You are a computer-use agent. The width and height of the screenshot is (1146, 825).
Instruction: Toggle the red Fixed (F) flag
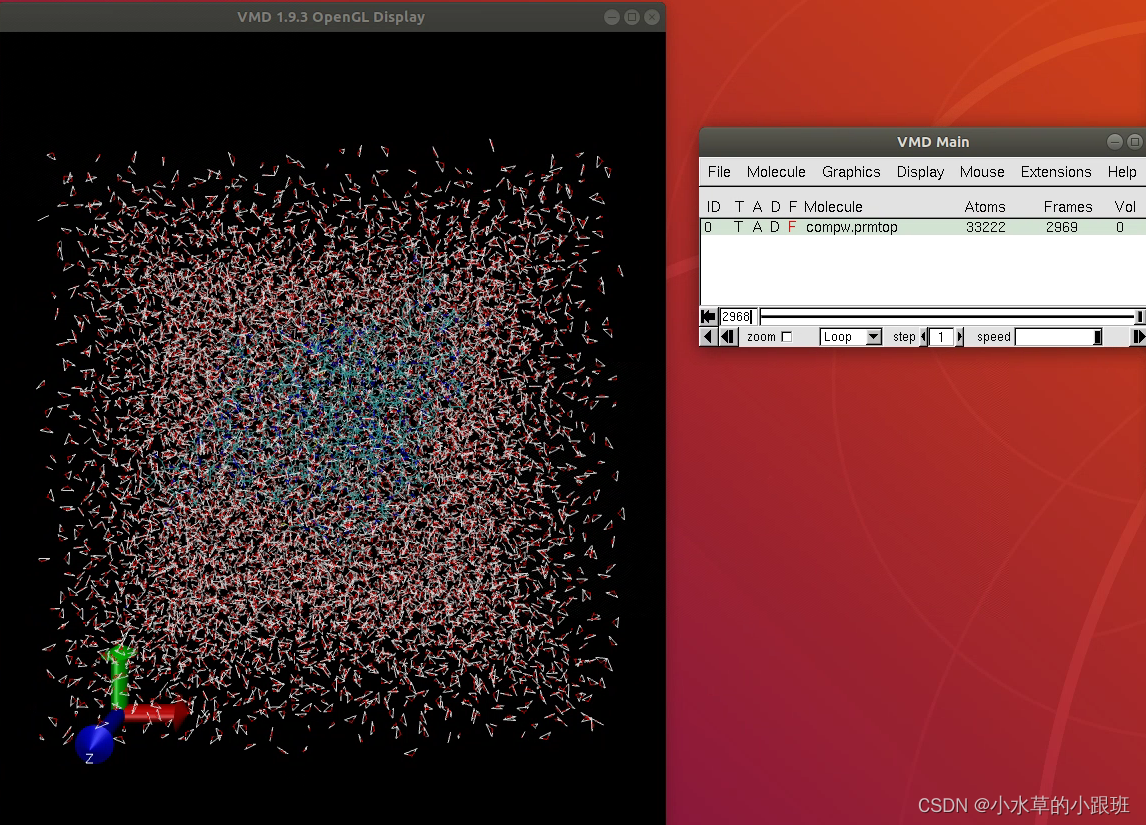[792, 227]
